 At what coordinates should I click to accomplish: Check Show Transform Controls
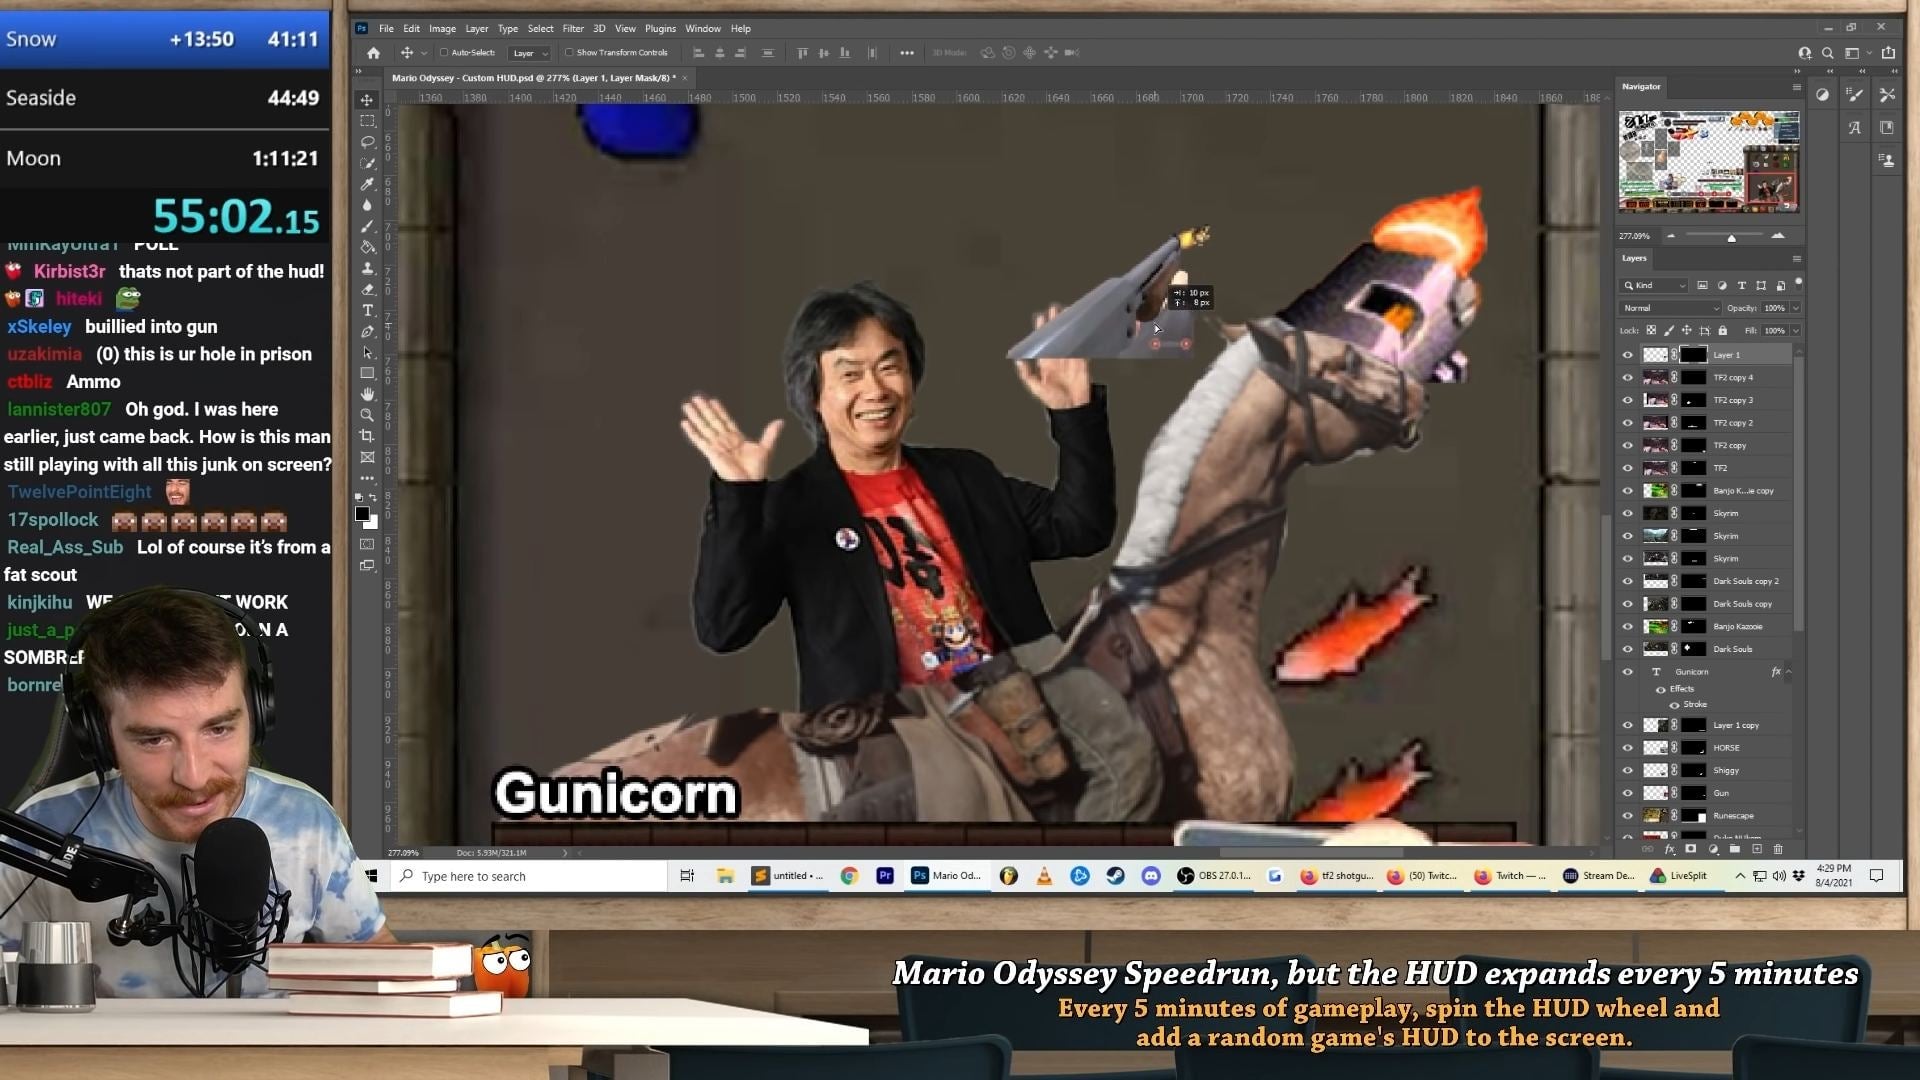569,52
